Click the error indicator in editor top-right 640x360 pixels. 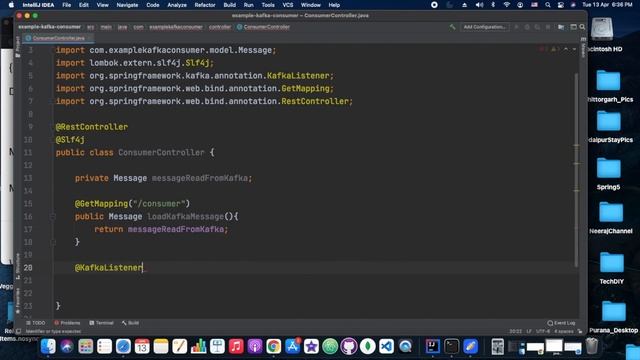pos(543,49)
